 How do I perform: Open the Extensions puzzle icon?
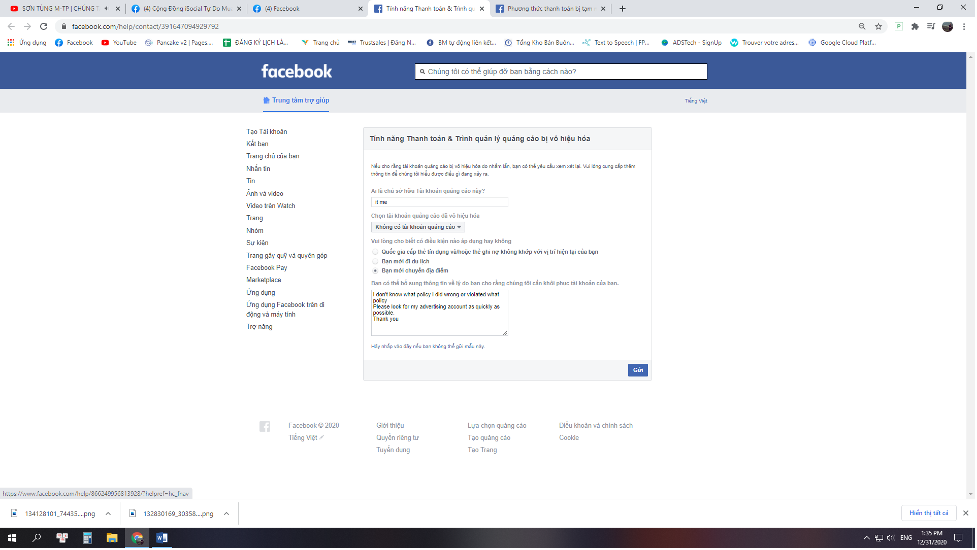(915, 26)
